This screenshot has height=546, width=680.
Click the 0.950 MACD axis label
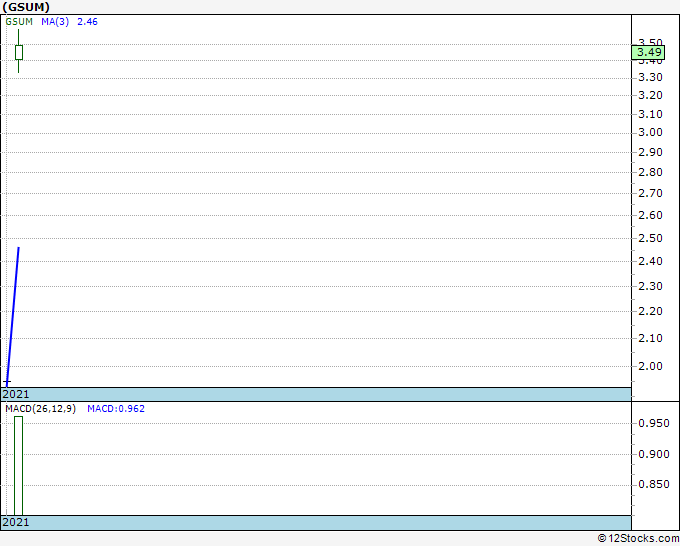tap(654, 423)
